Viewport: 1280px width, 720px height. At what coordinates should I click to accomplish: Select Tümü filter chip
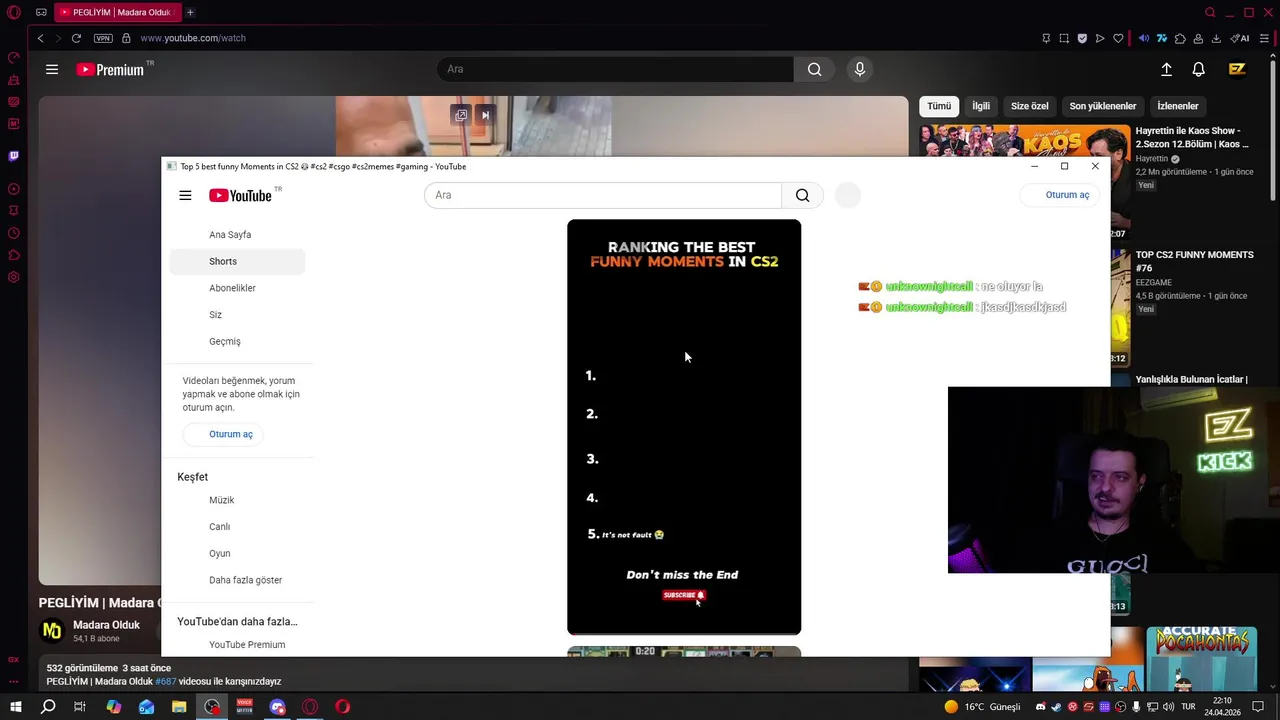coord(939,106)
